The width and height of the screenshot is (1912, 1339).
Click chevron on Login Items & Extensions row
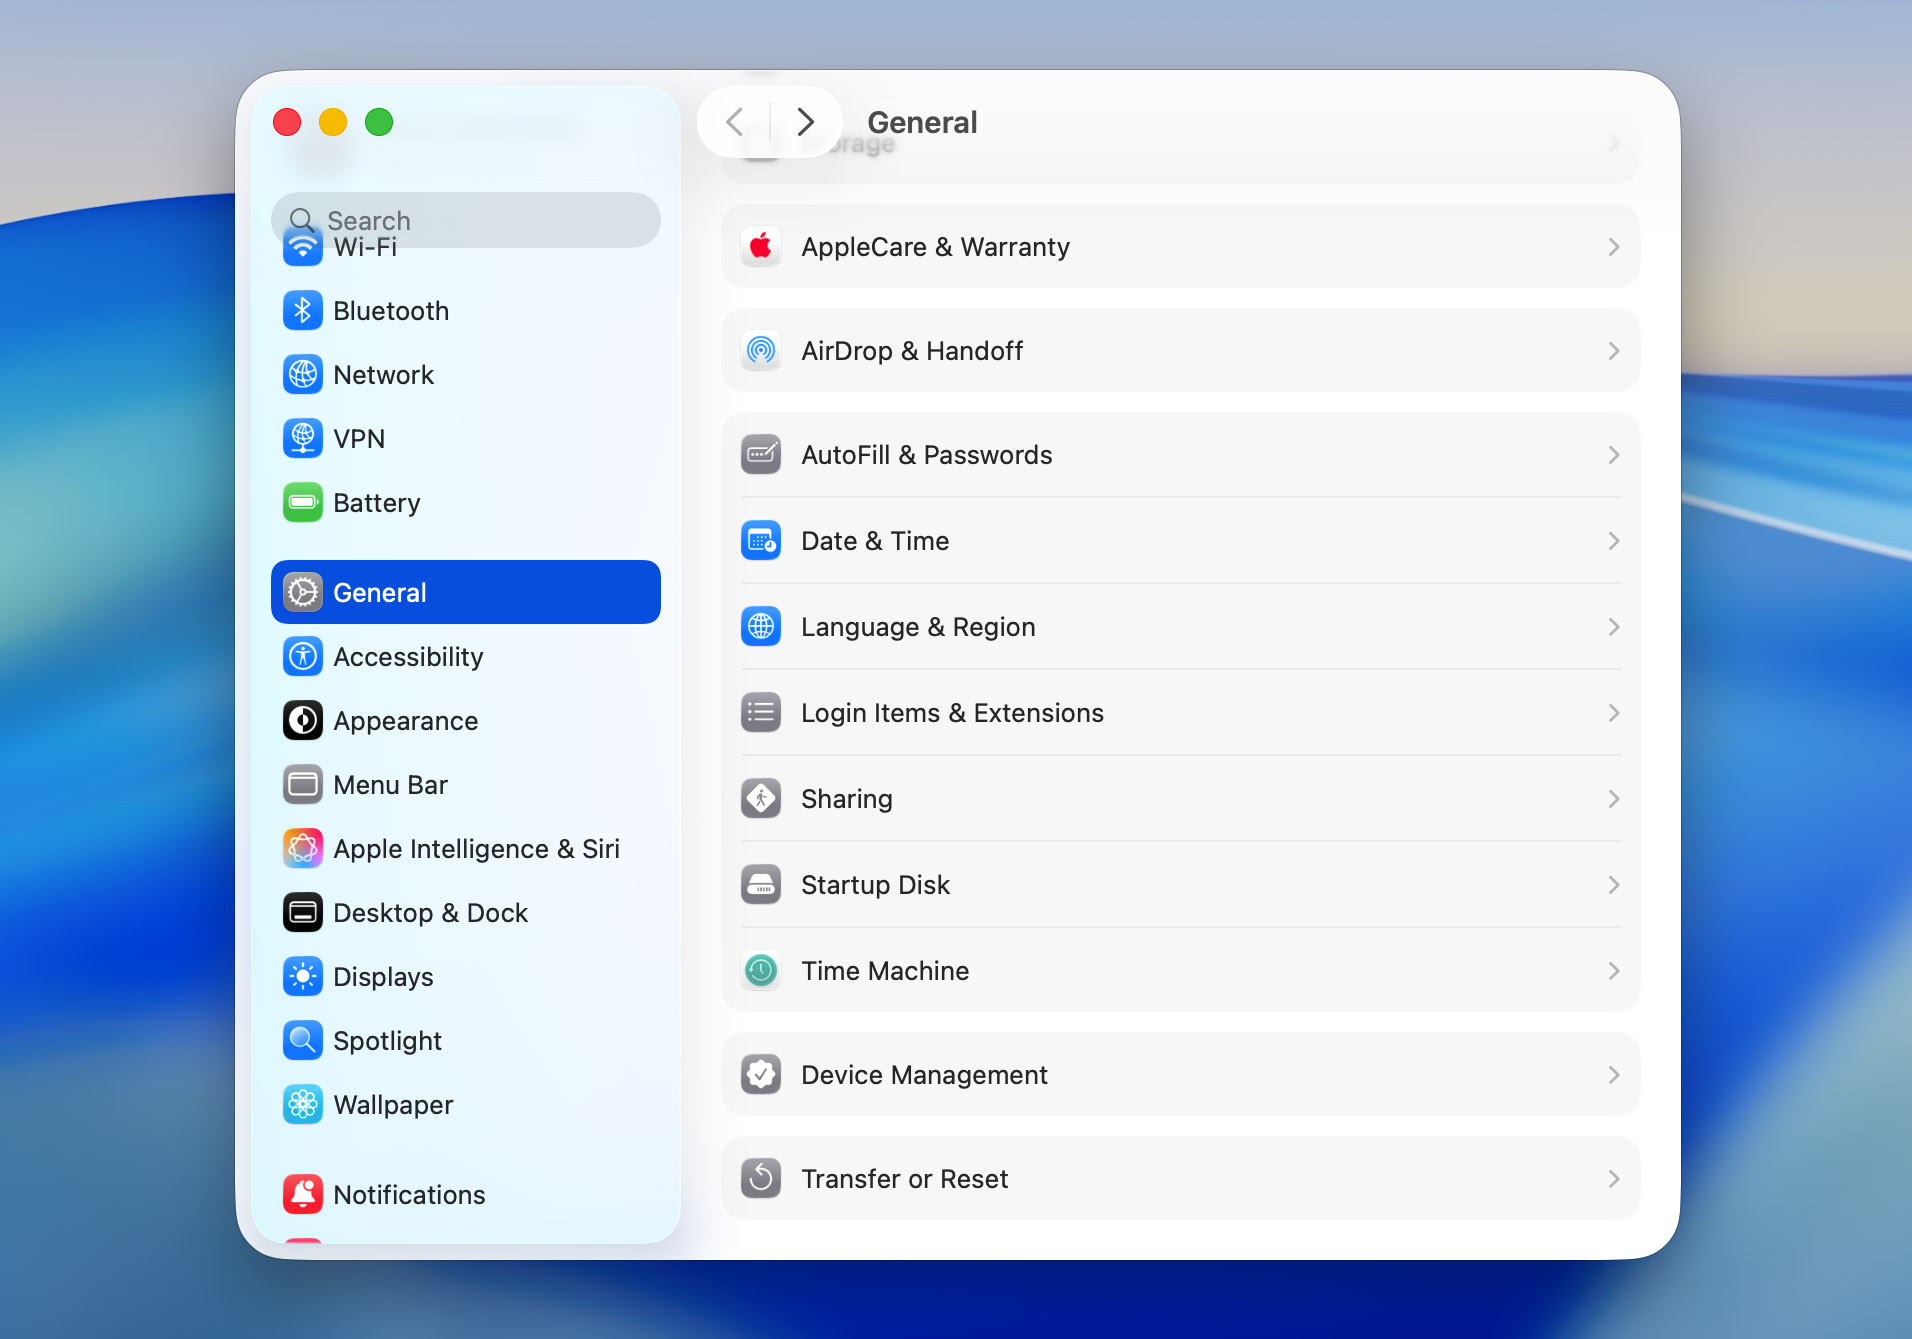tap(1613, 713)
